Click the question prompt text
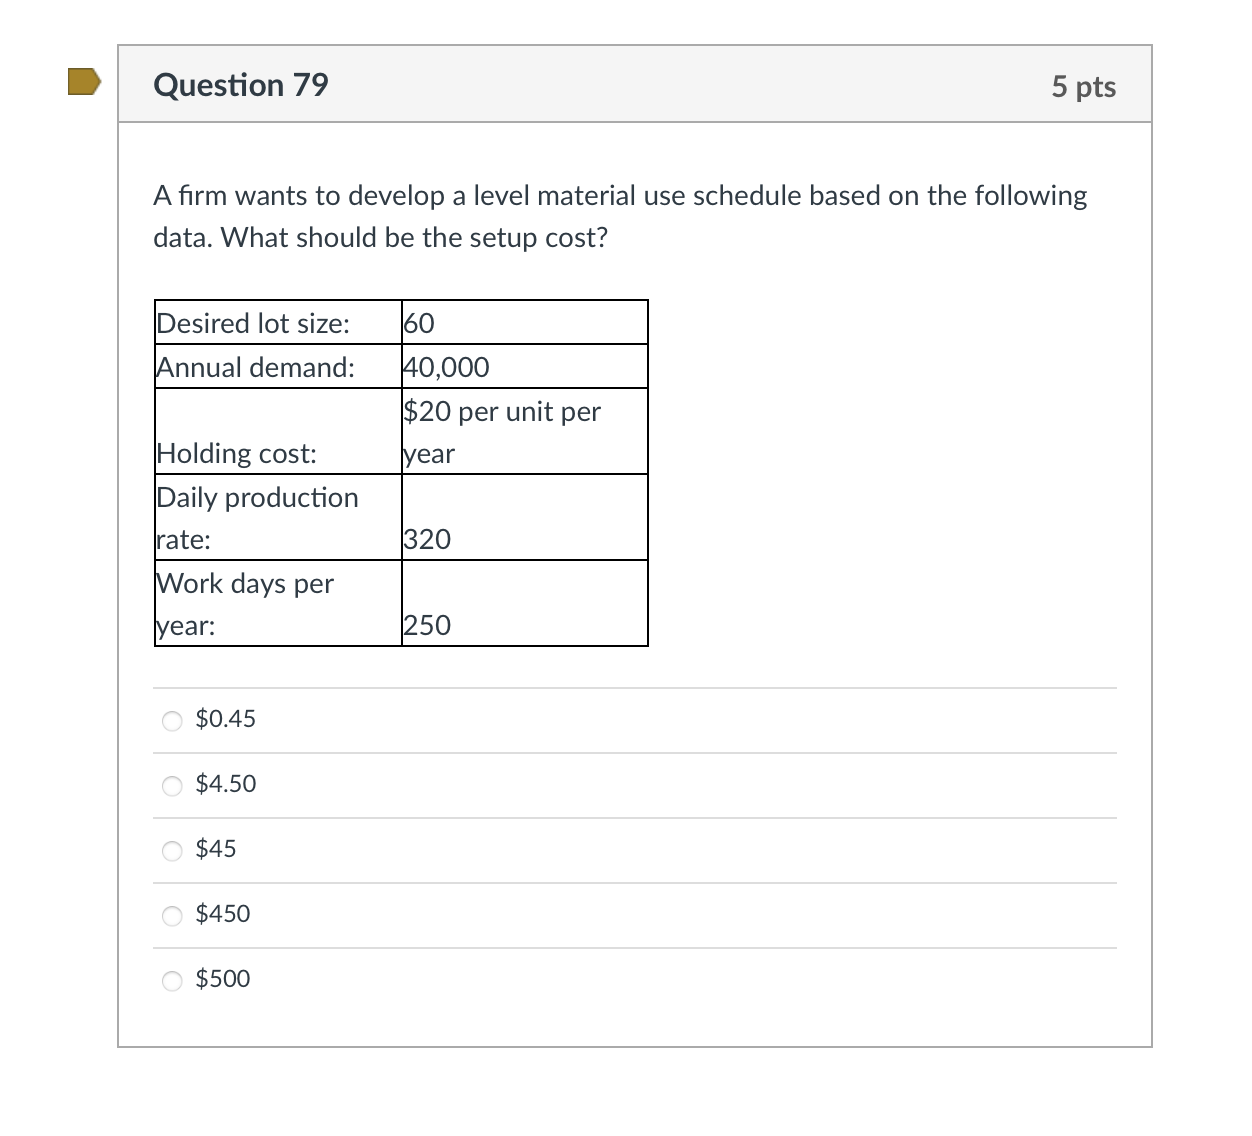 620,216
